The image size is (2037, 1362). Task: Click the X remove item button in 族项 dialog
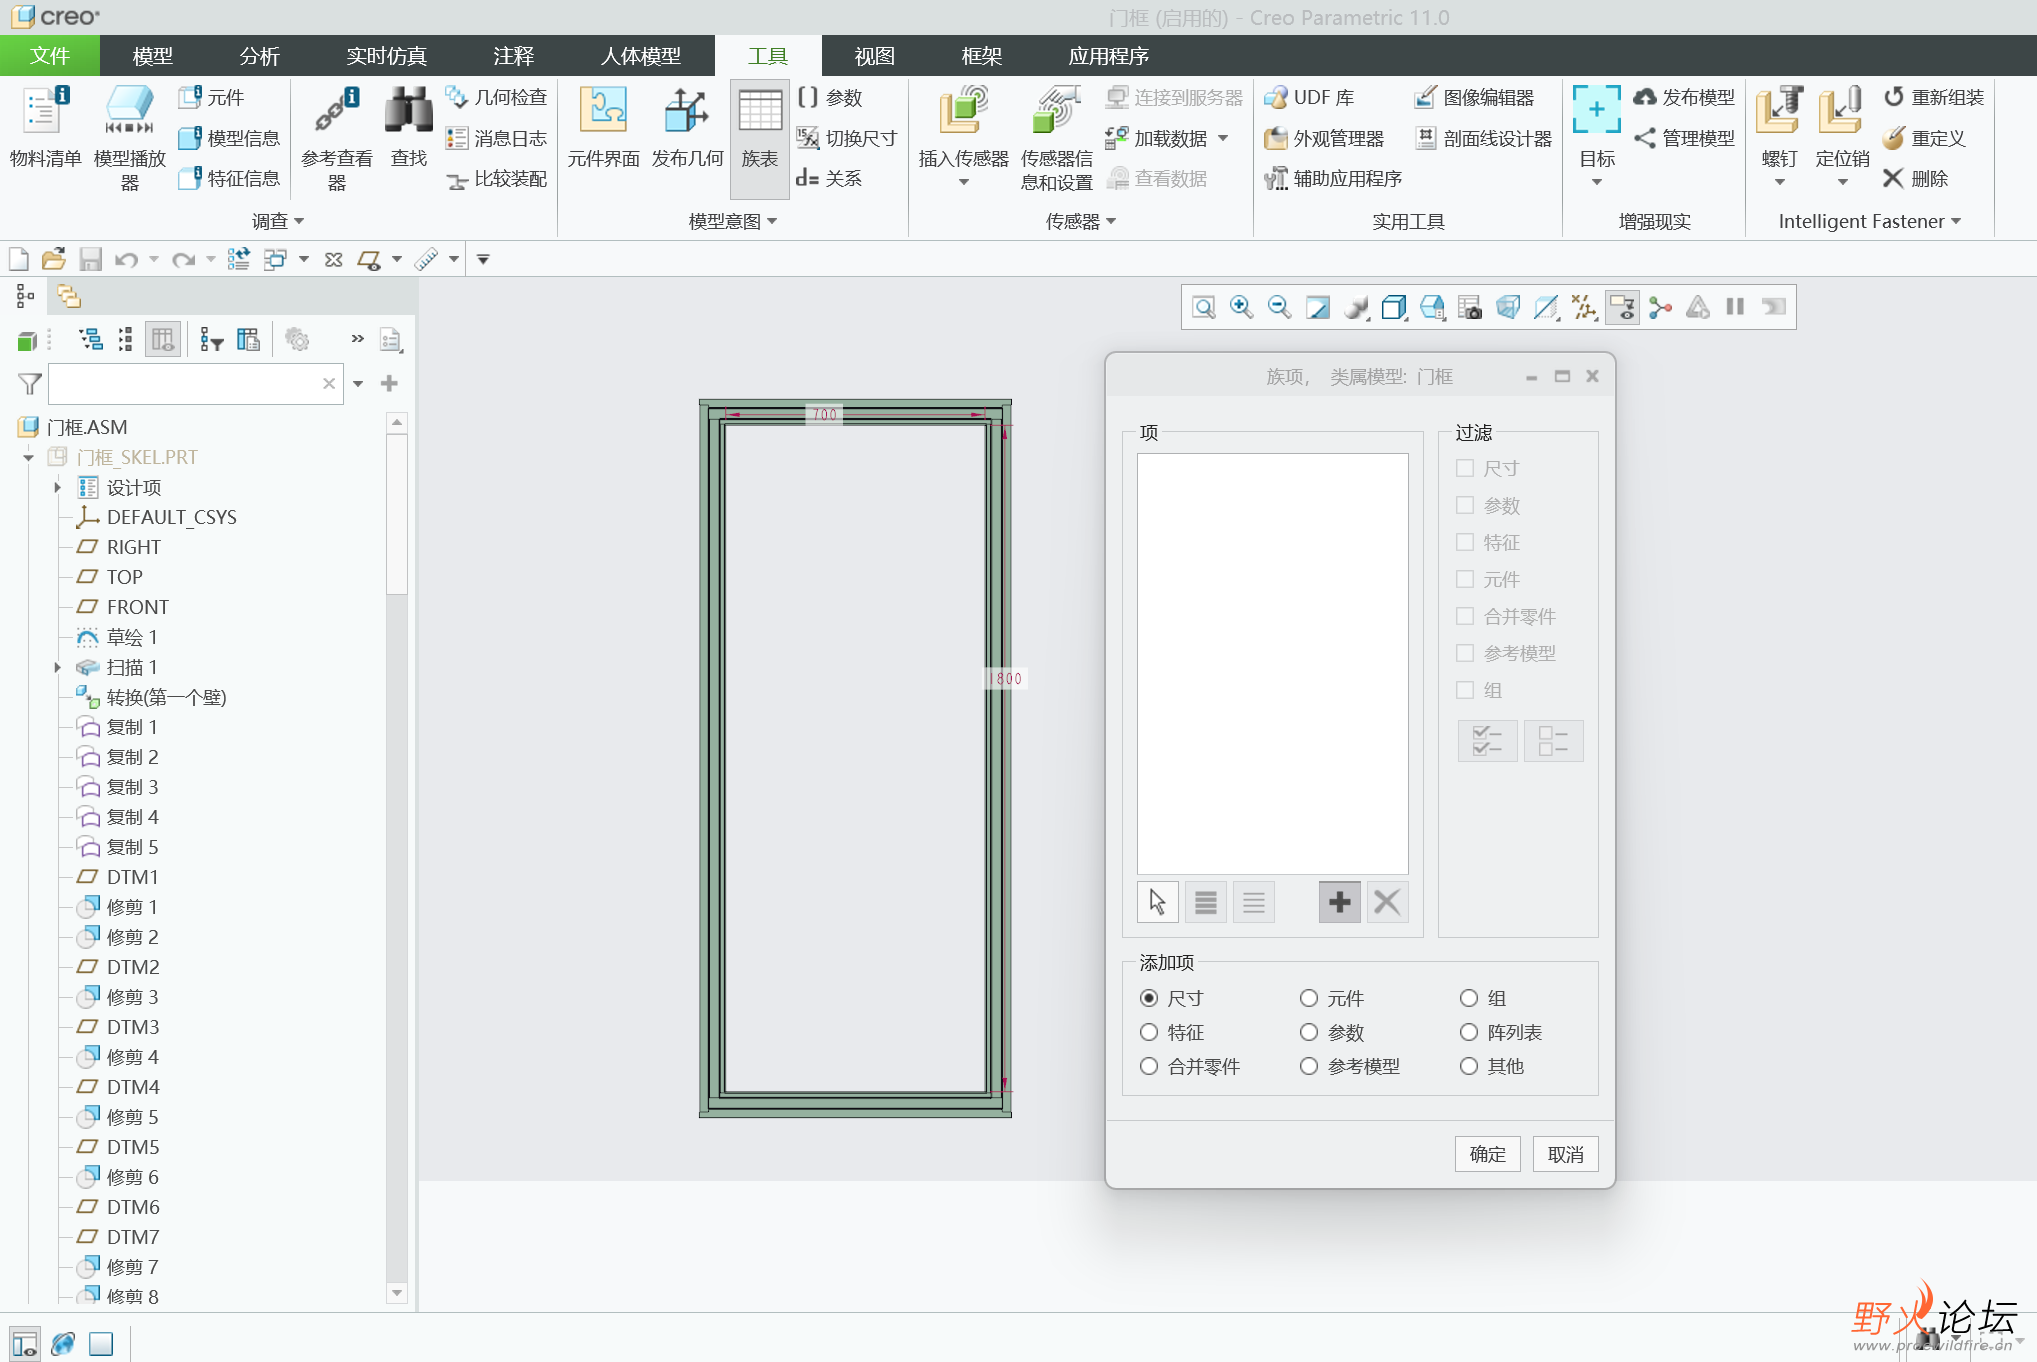1387,902
